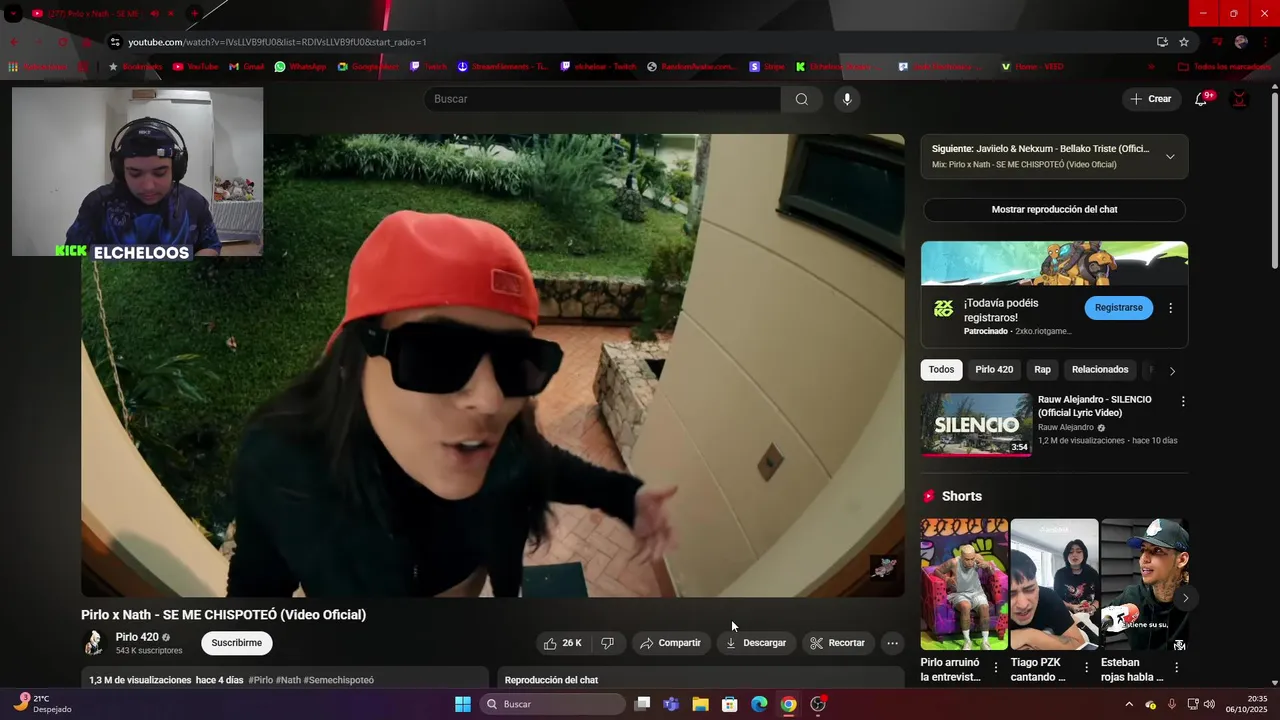Open the Pirlo 420 channel name link
Viewport: 1280px width, 720px height.
click(137, 637)
